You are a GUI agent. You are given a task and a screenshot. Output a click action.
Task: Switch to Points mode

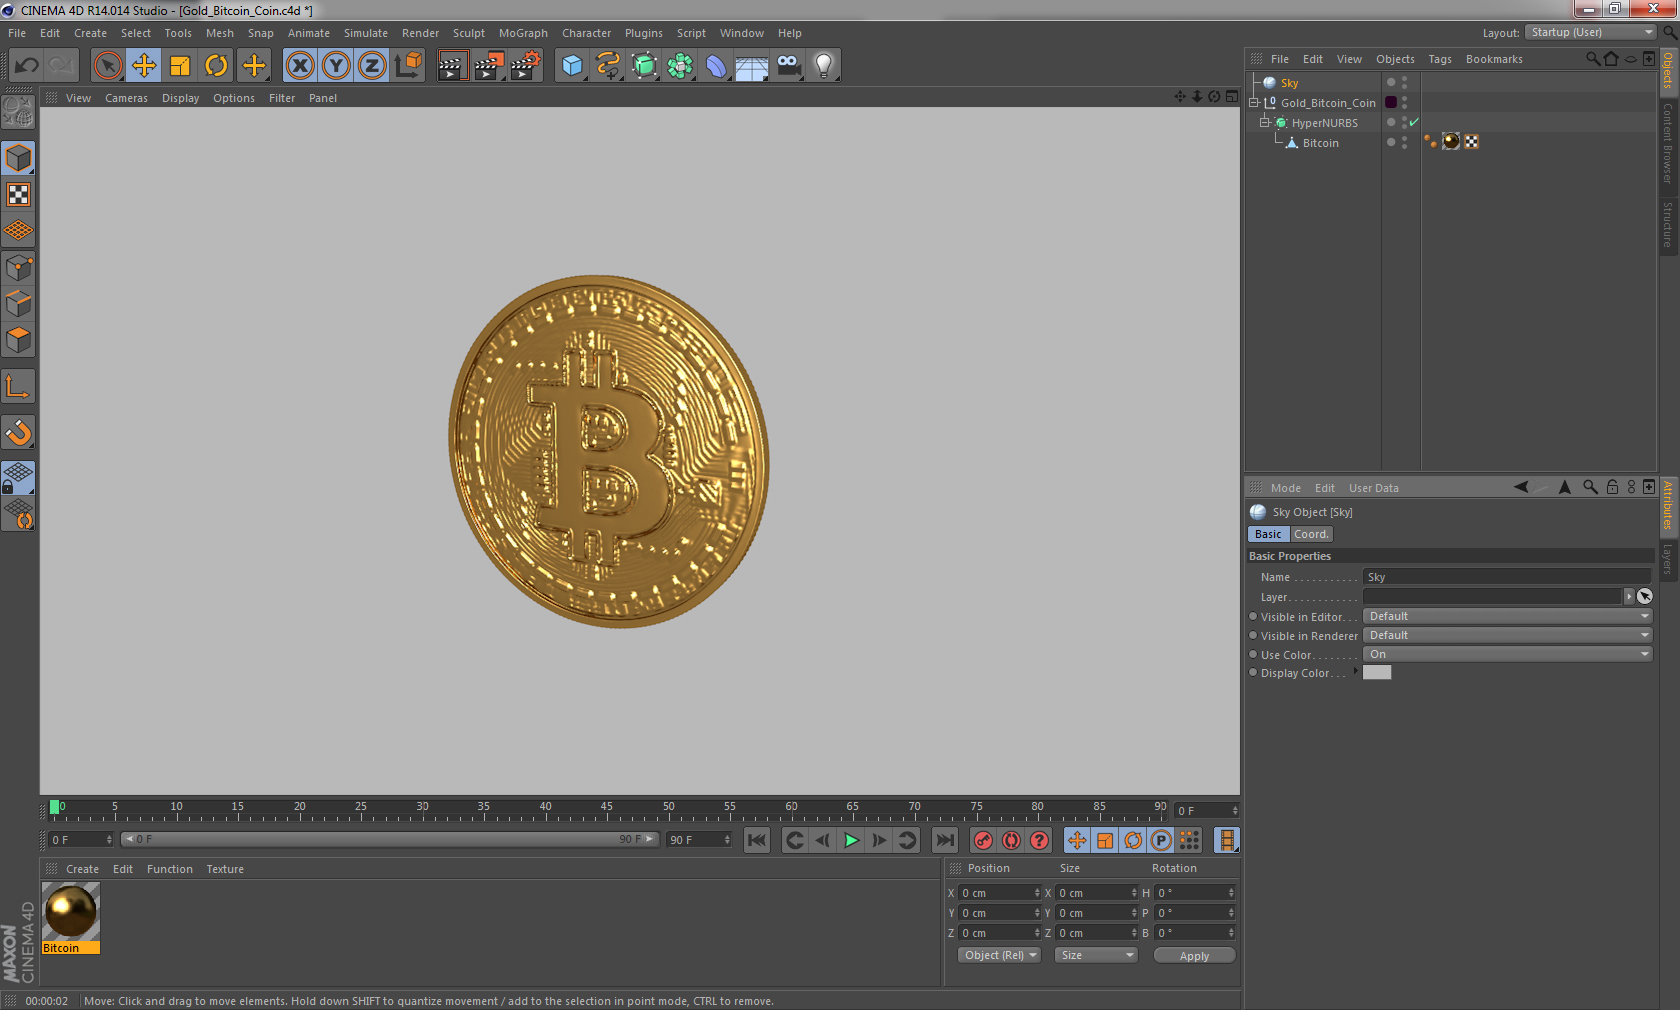coord(19,268)
